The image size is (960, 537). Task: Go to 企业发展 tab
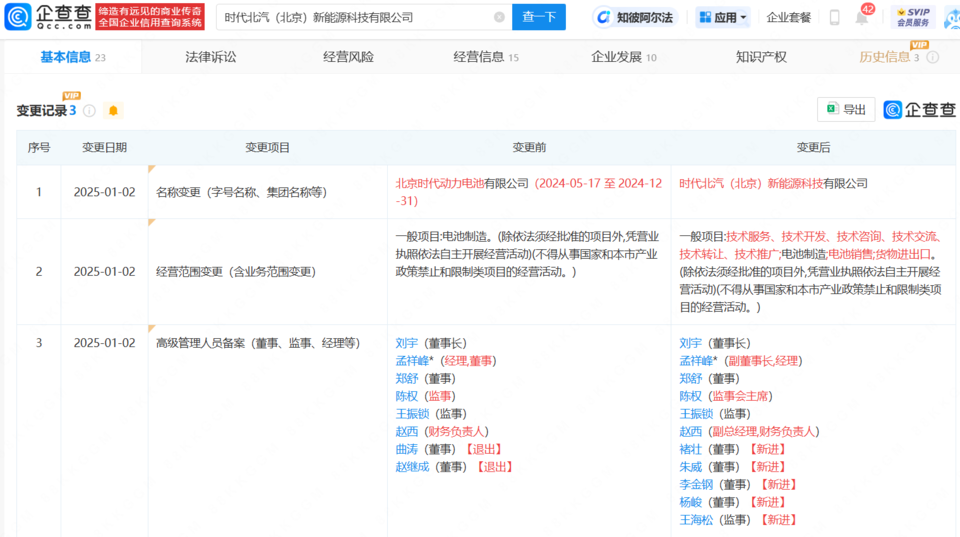pyautogui.click(x=623, y=57)
